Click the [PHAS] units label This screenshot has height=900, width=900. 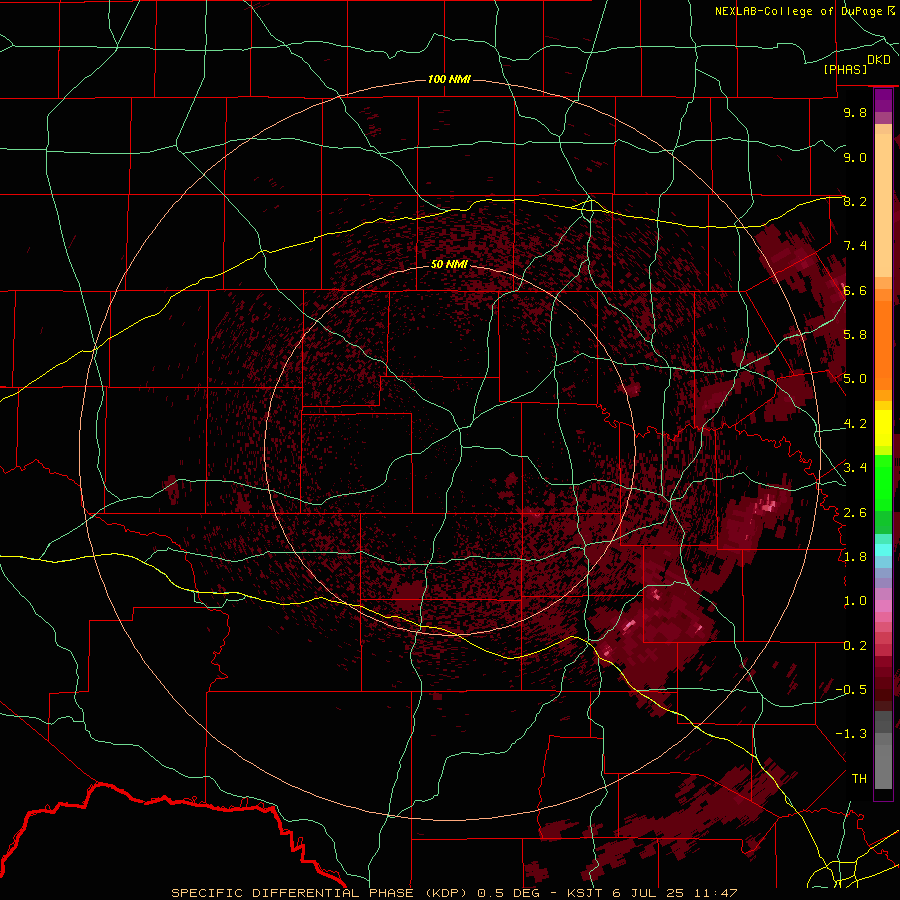point(845,69)
